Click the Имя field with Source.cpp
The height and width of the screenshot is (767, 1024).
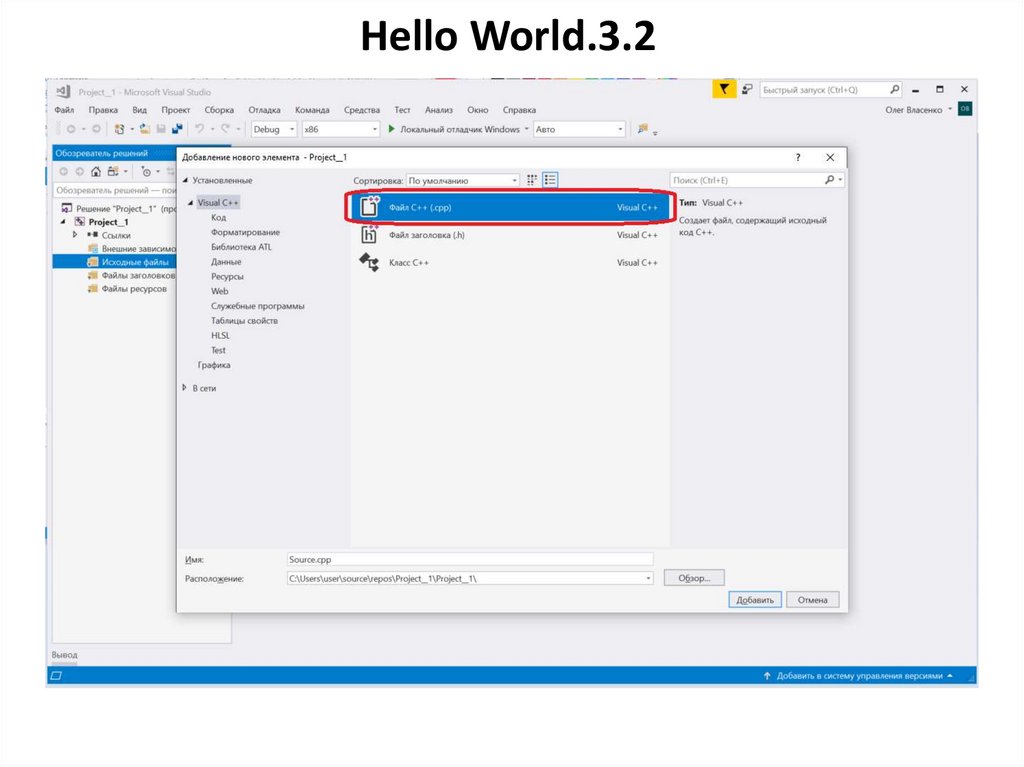(470, 559)
